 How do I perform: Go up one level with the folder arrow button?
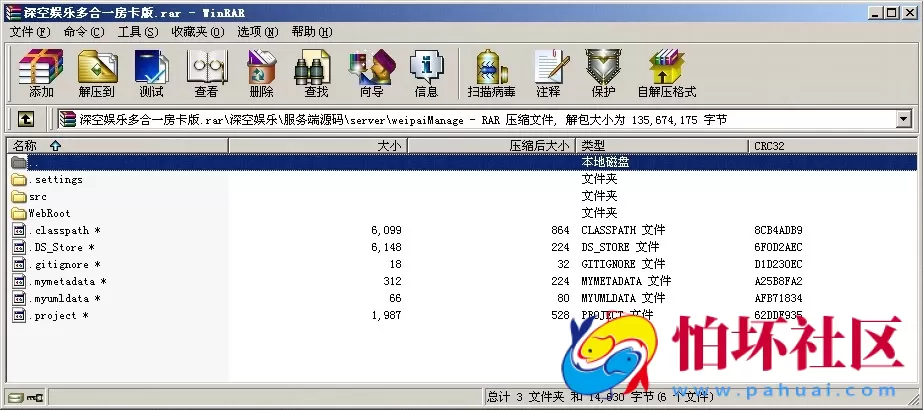[26, 120]
